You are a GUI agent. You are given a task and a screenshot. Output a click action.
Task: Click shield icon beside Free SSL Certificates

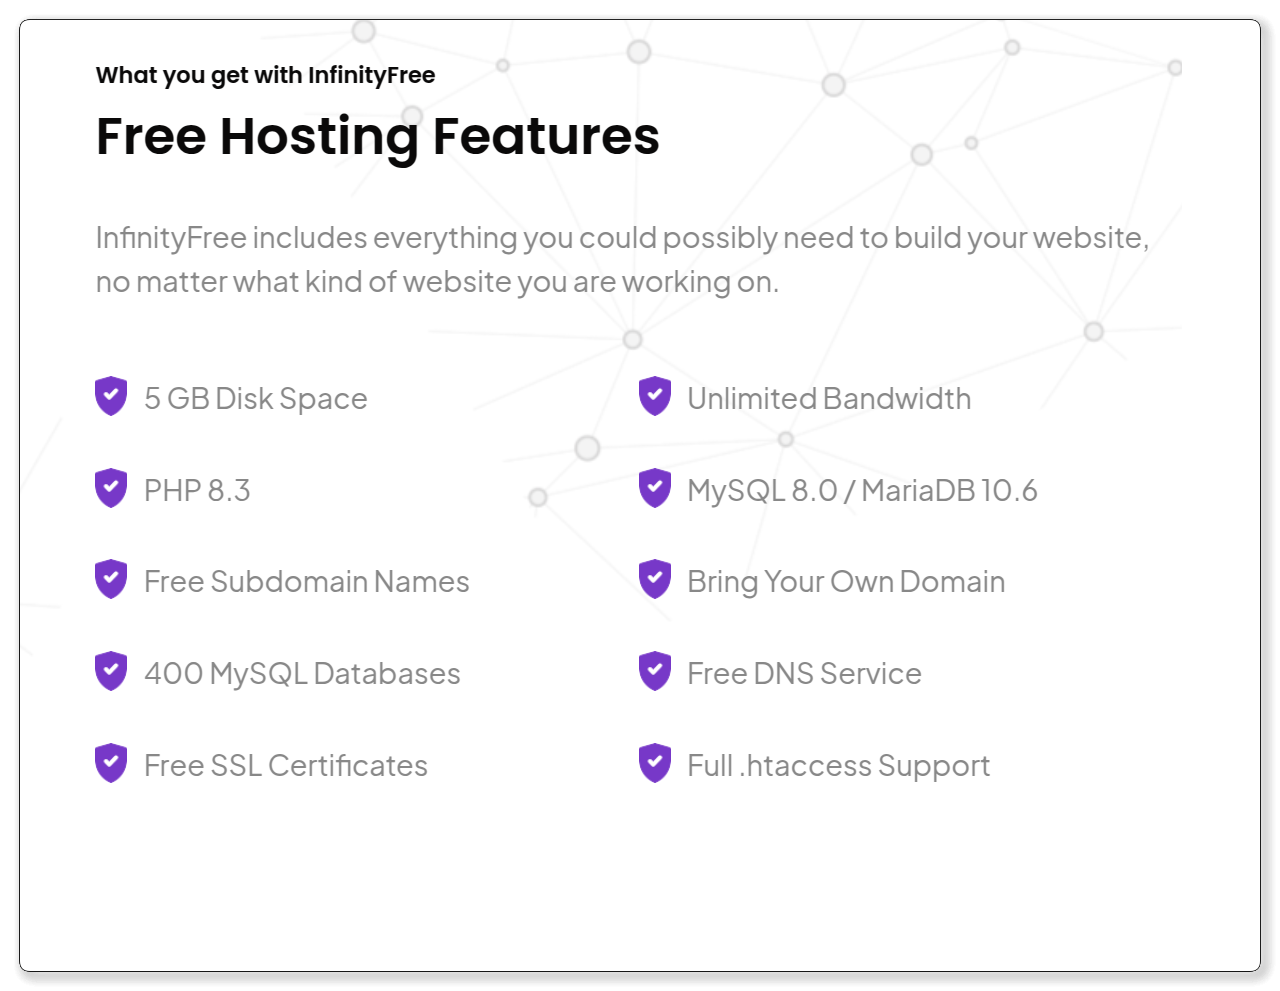point(111,763)
